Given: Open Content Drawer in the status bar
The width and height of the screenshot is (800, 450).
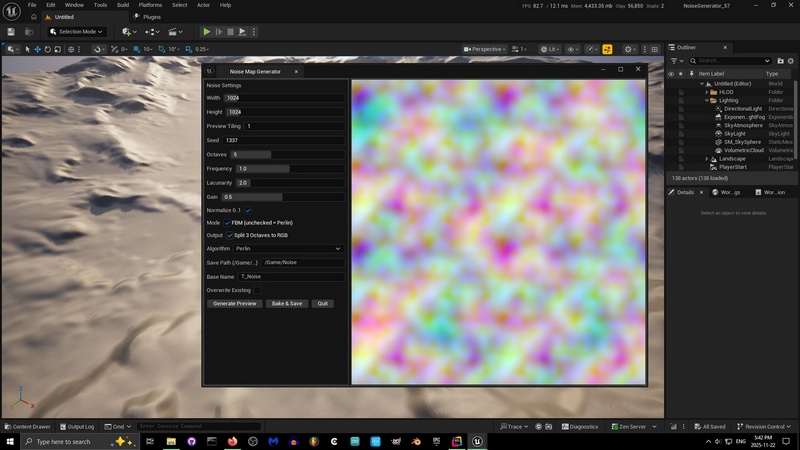Looking at the screenshot, I should click(27, 426).
